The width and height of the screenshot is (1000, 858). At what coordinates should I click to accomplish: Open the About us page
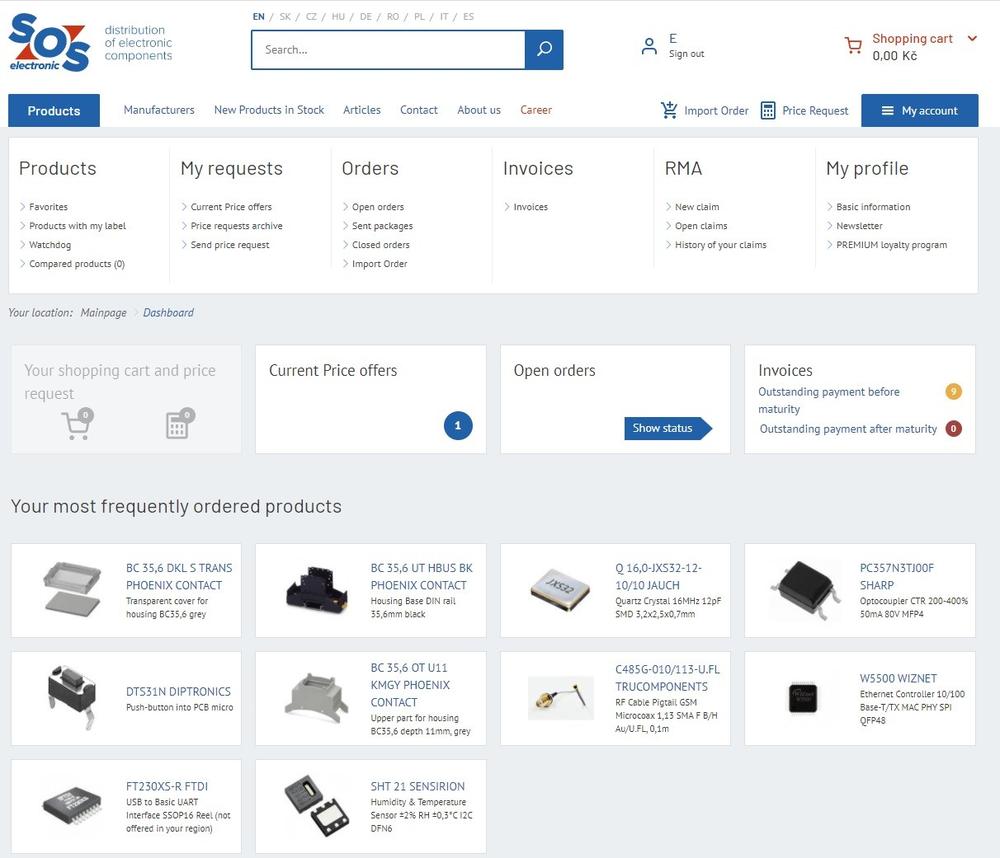click(x=479, y=110)
